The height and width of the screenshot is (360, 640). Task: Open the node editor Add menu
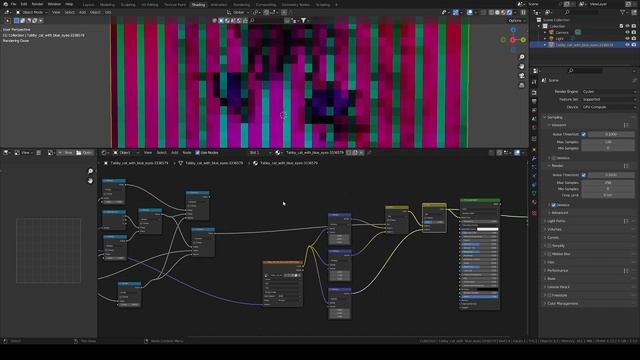click(174, 153)
